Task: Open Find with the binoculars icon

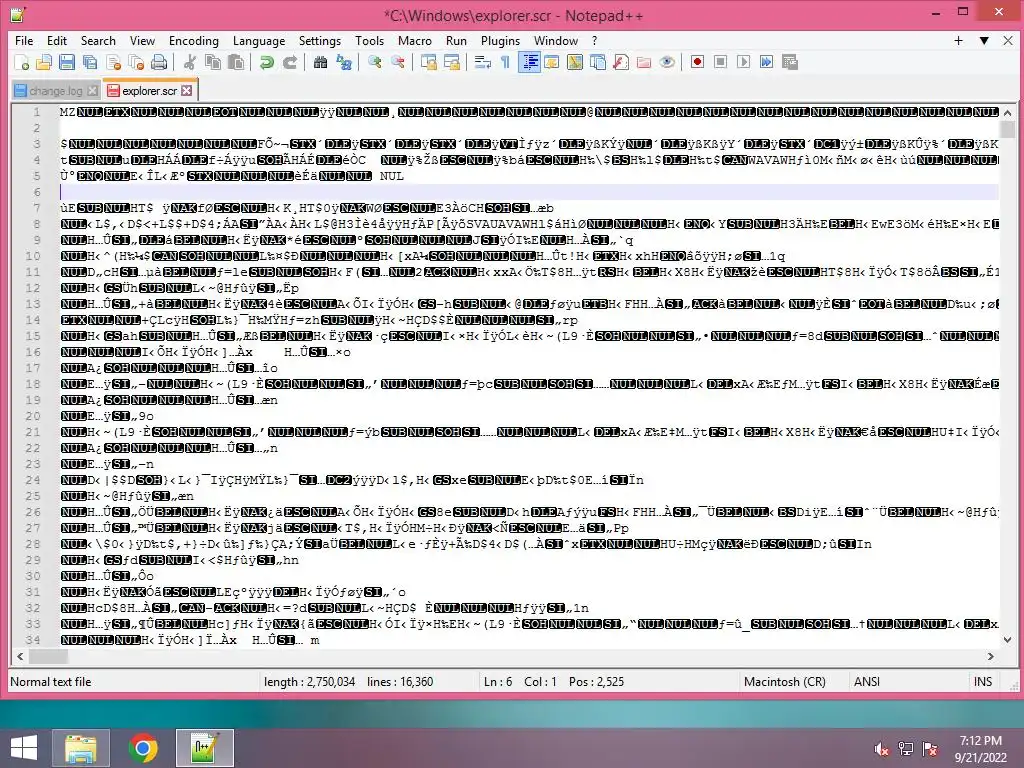Action: click(321, 62)
